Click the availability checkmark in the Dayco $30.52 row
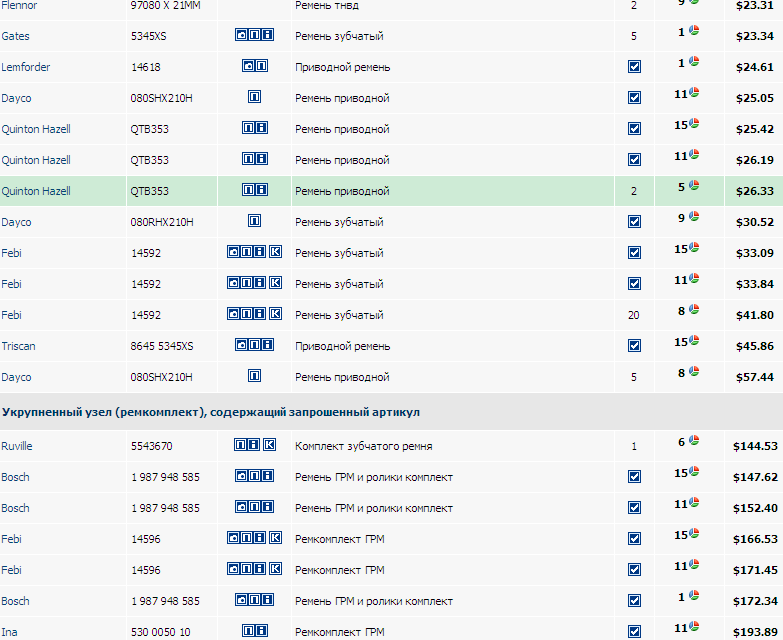783x640 pixels. (634, 221)
